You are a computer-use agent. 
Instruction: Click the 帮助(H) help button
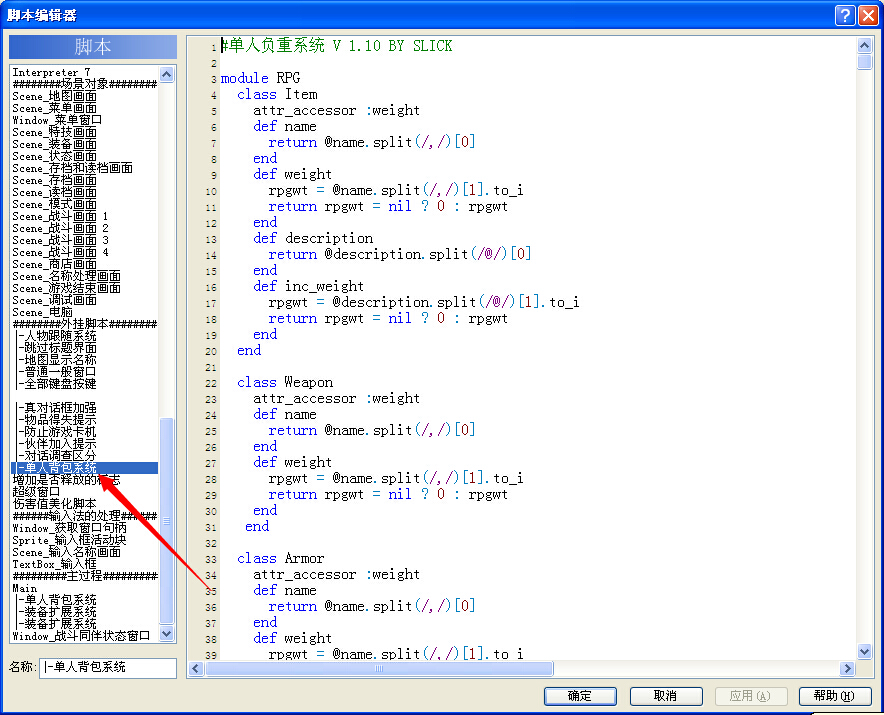coord(834,696)
